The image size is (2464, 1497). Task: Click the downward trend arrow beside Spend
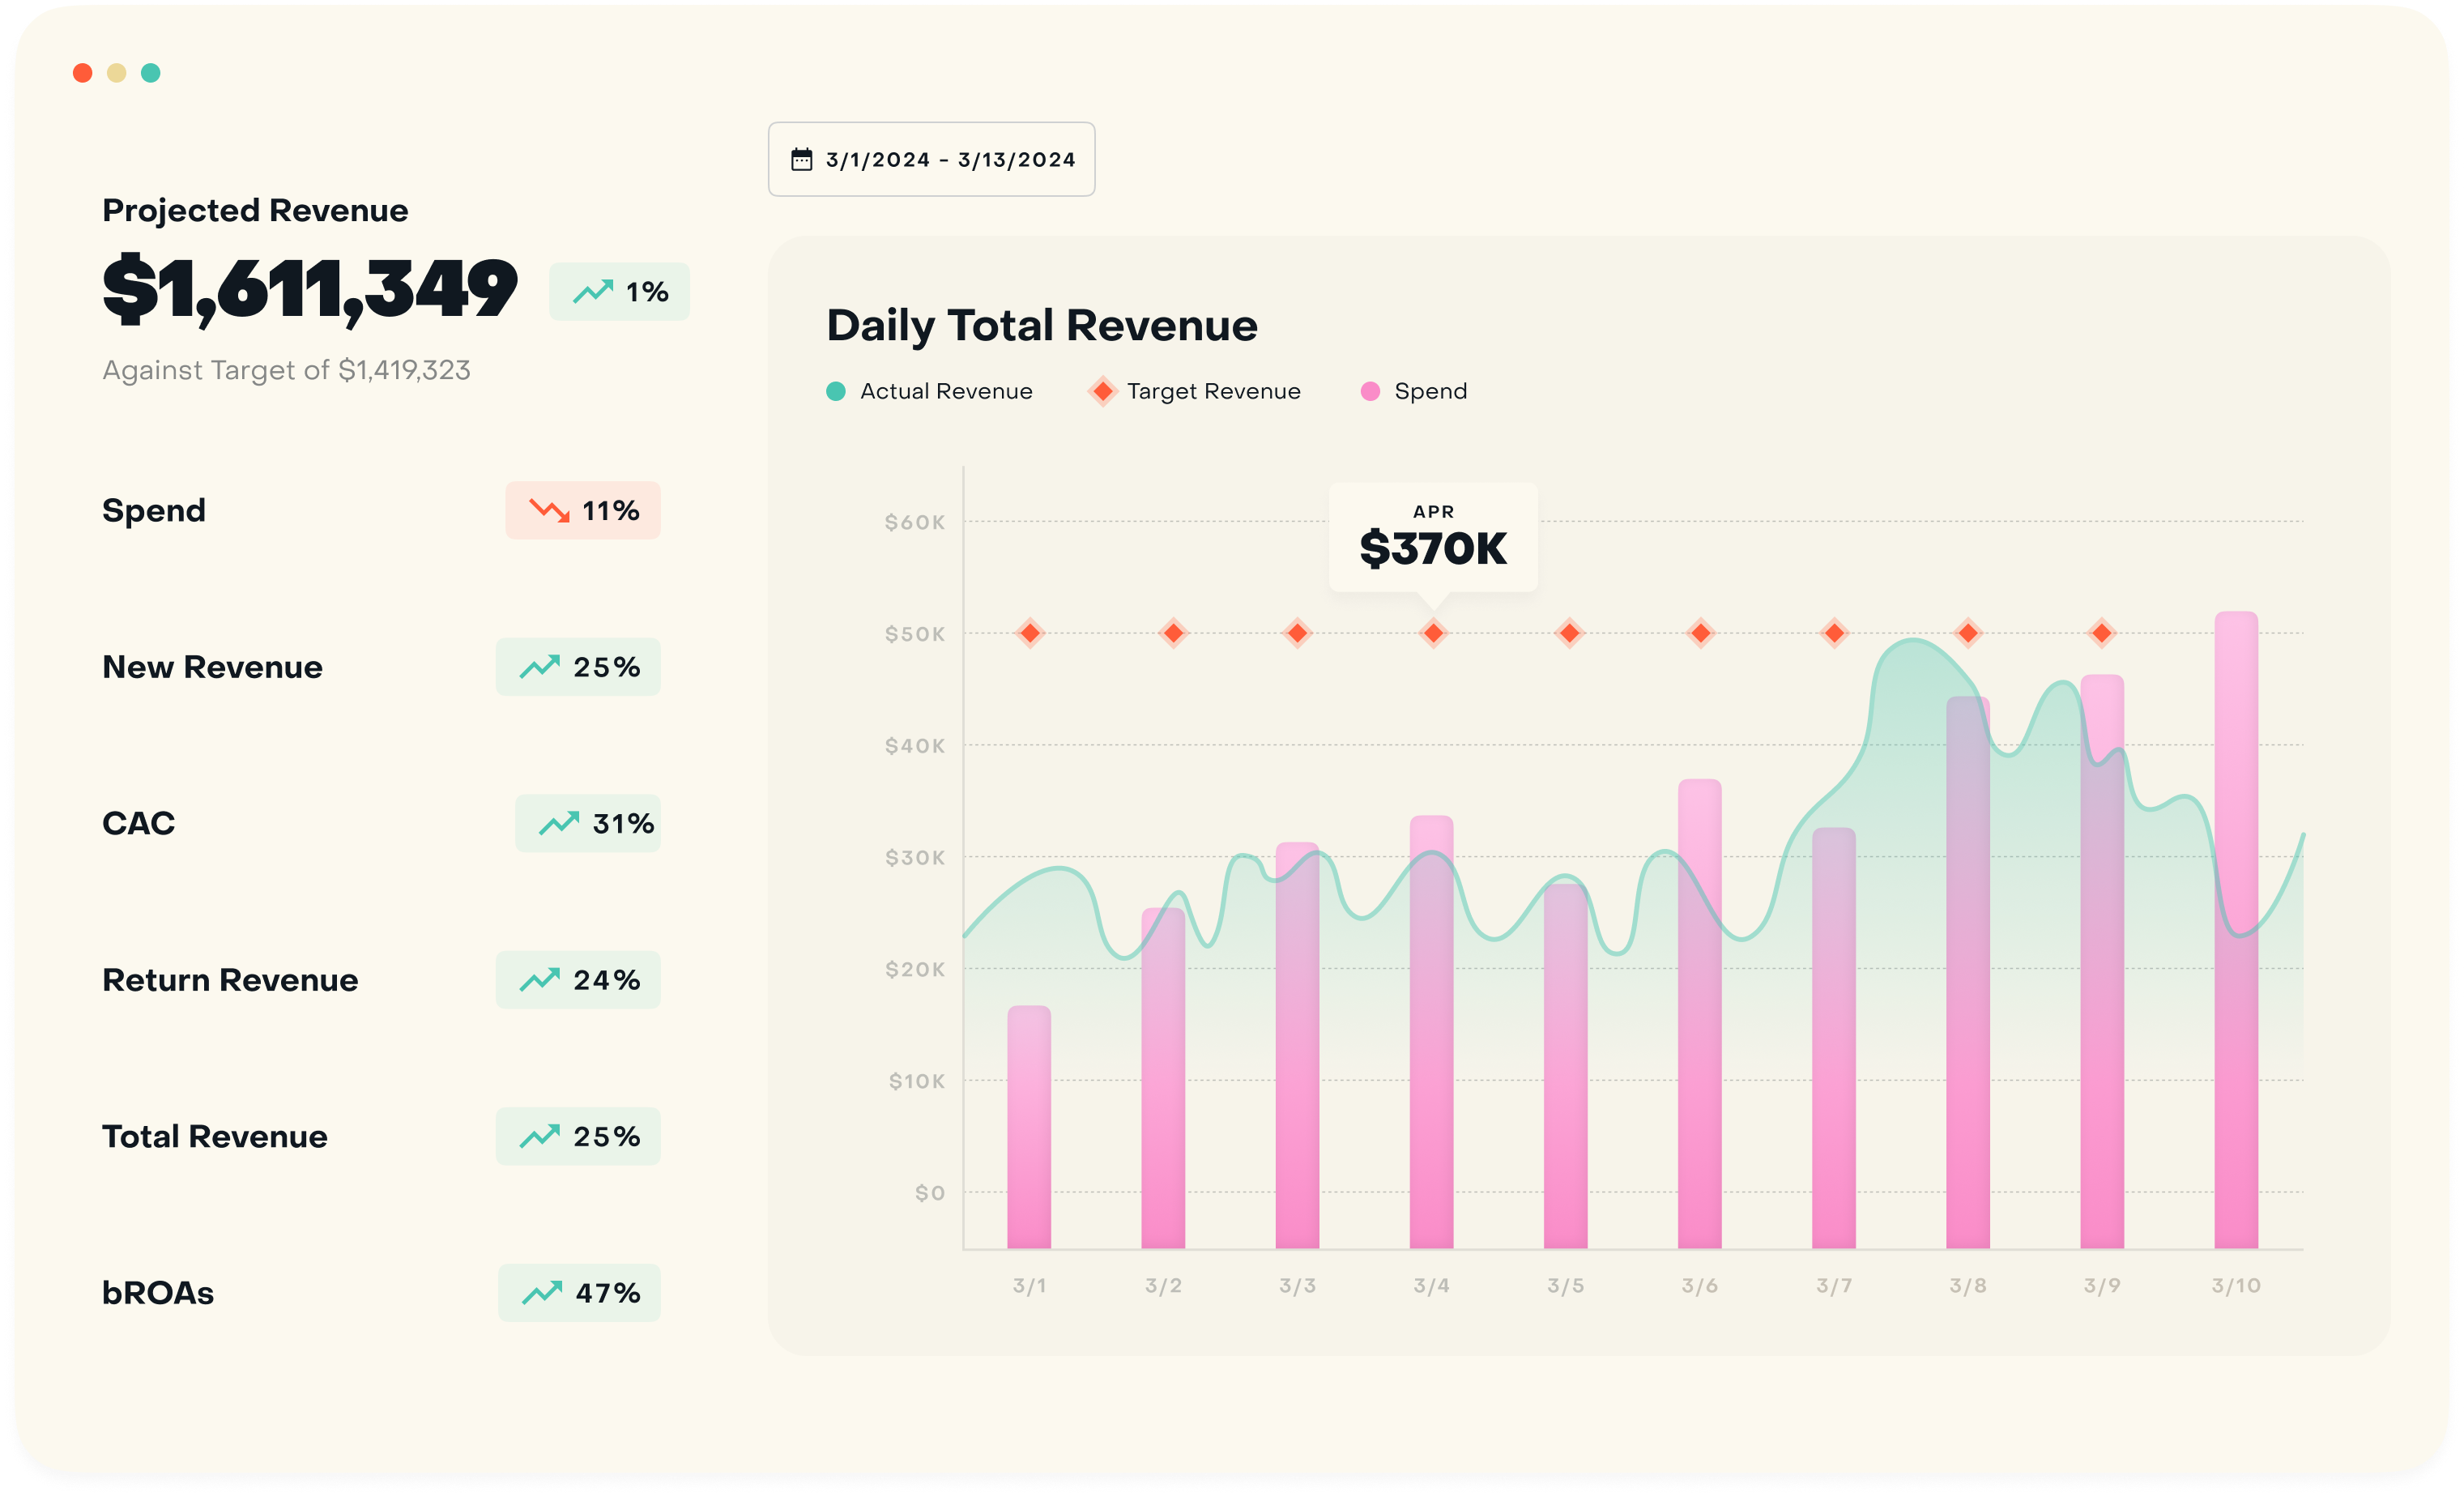tap(549, 510)
